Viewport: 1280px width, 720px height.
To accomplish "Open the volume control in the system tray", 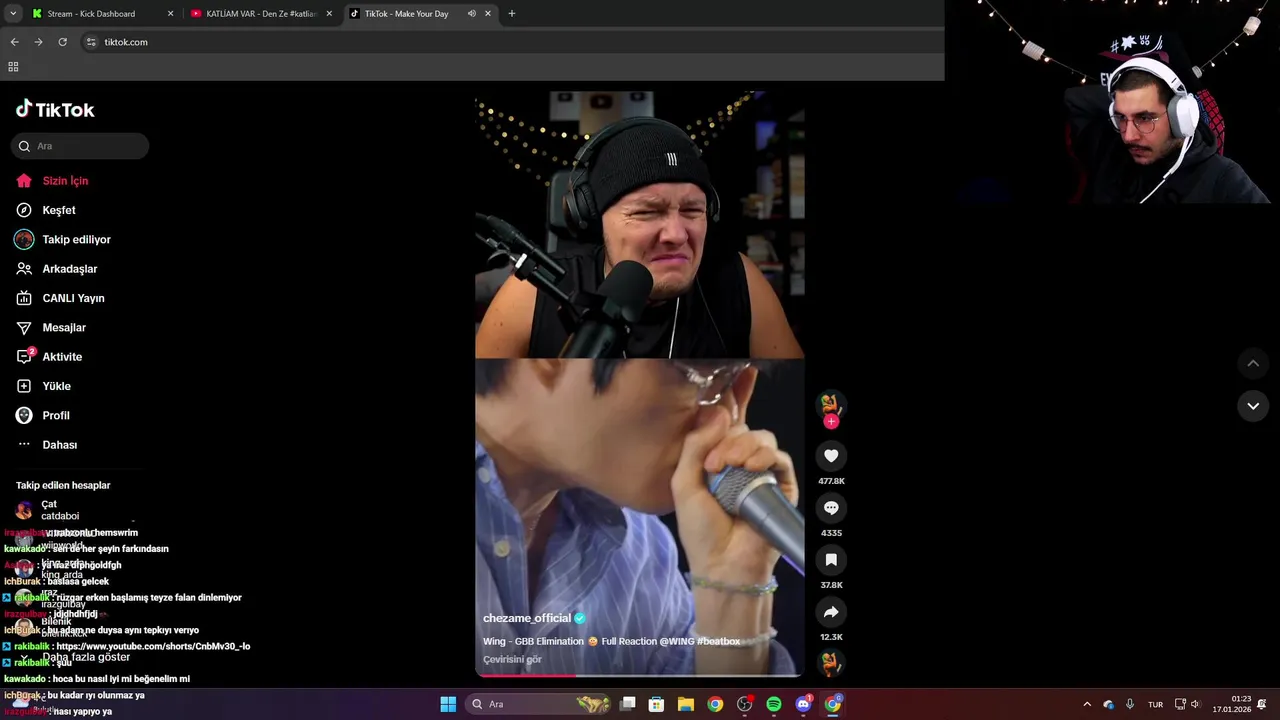I will click(1195, 704).
